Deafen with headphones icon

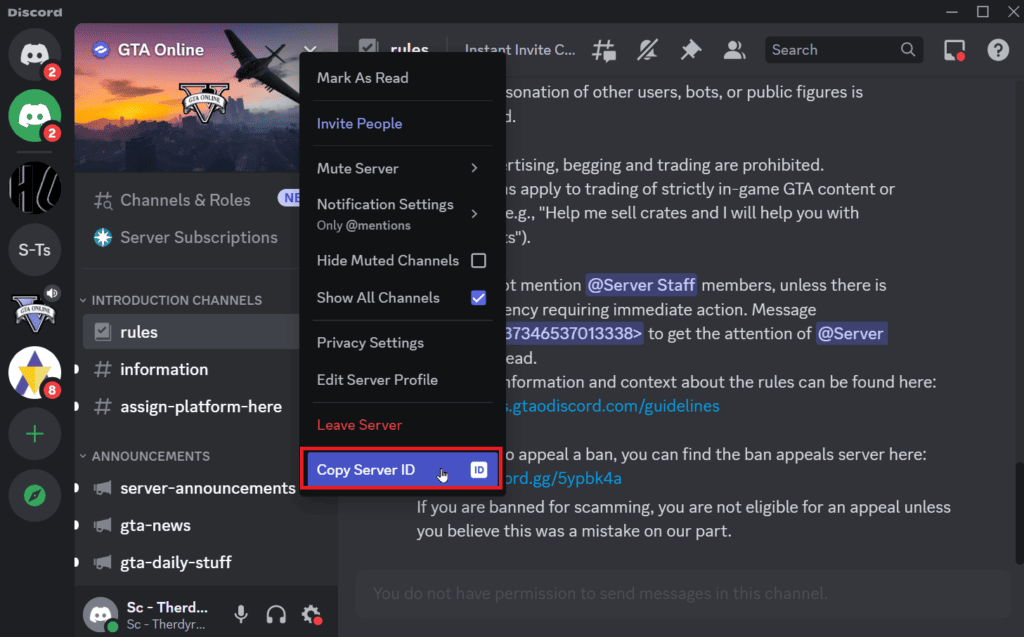point(276,614)
